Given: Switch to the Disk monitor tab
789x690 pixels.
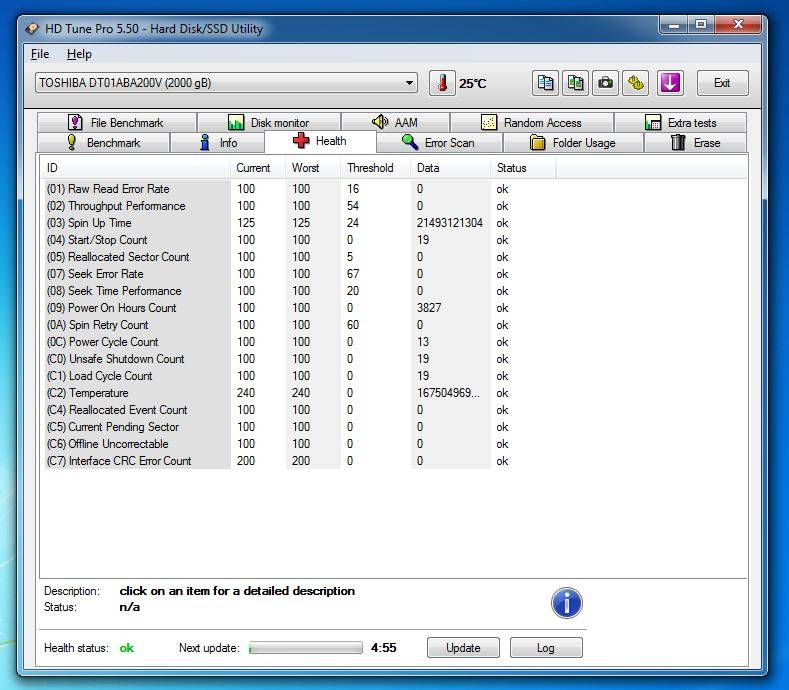Looking at the screenshot, I should 269,122.
